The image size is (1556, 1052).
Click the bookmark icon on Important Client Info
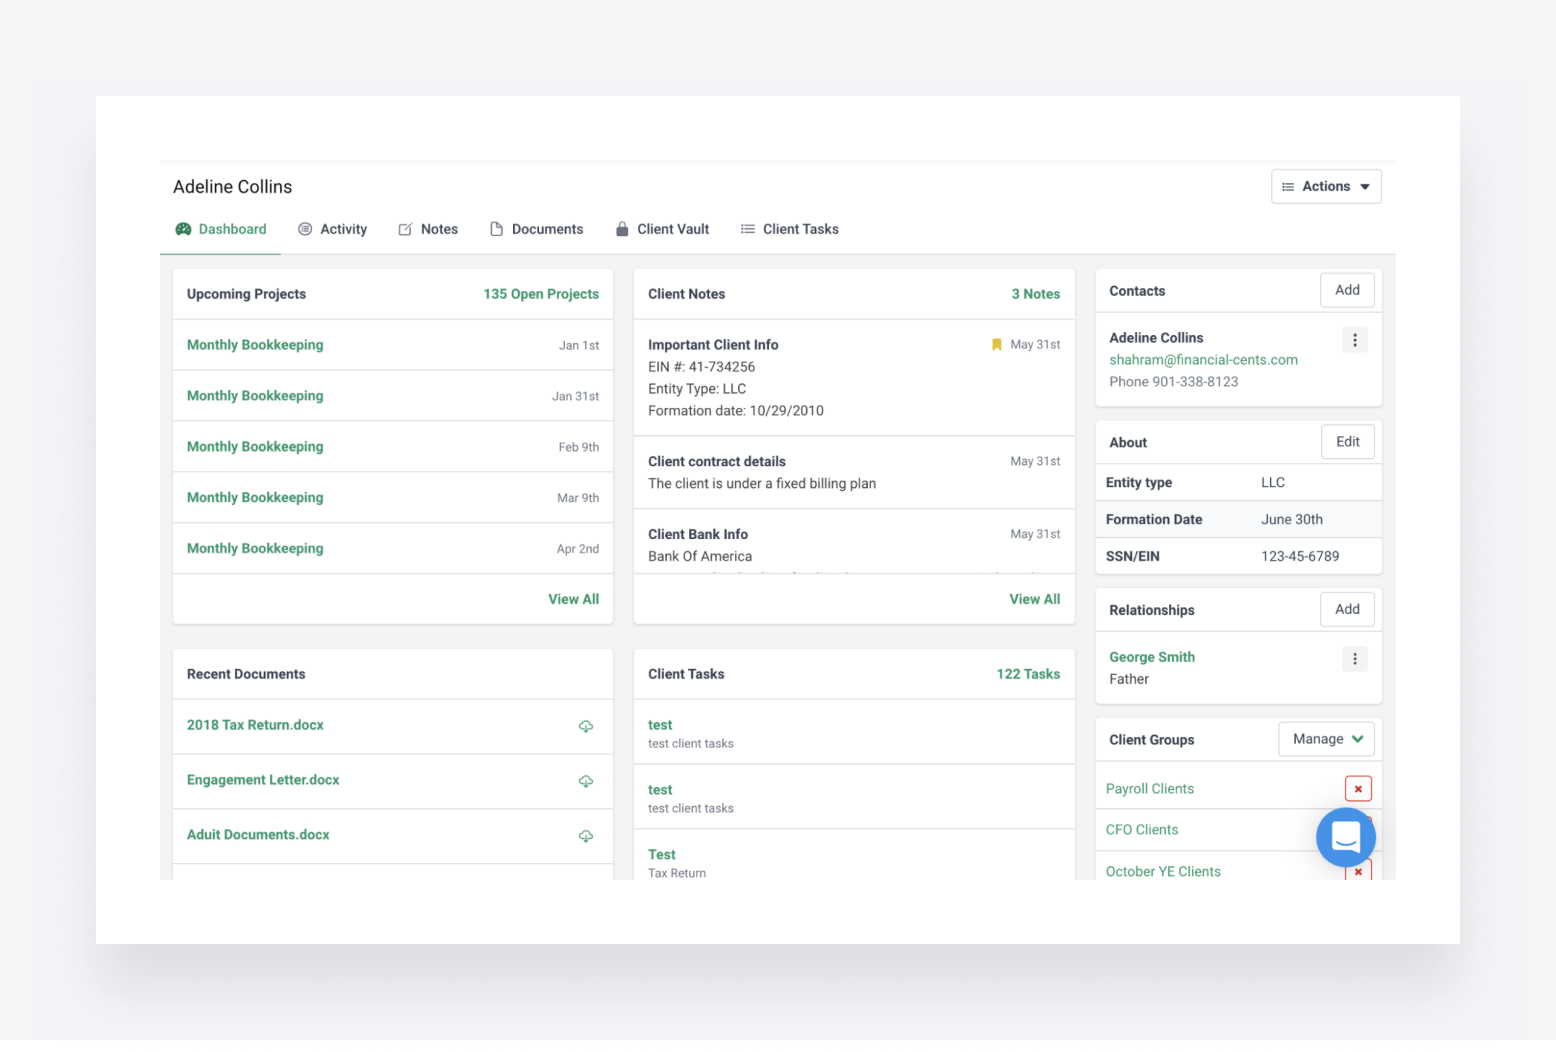point(996,344)
